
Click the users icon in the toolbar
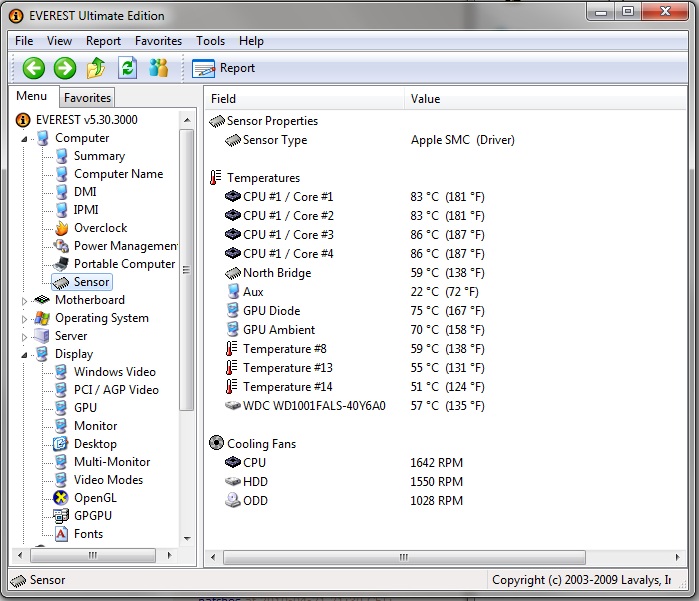point(159,68)
